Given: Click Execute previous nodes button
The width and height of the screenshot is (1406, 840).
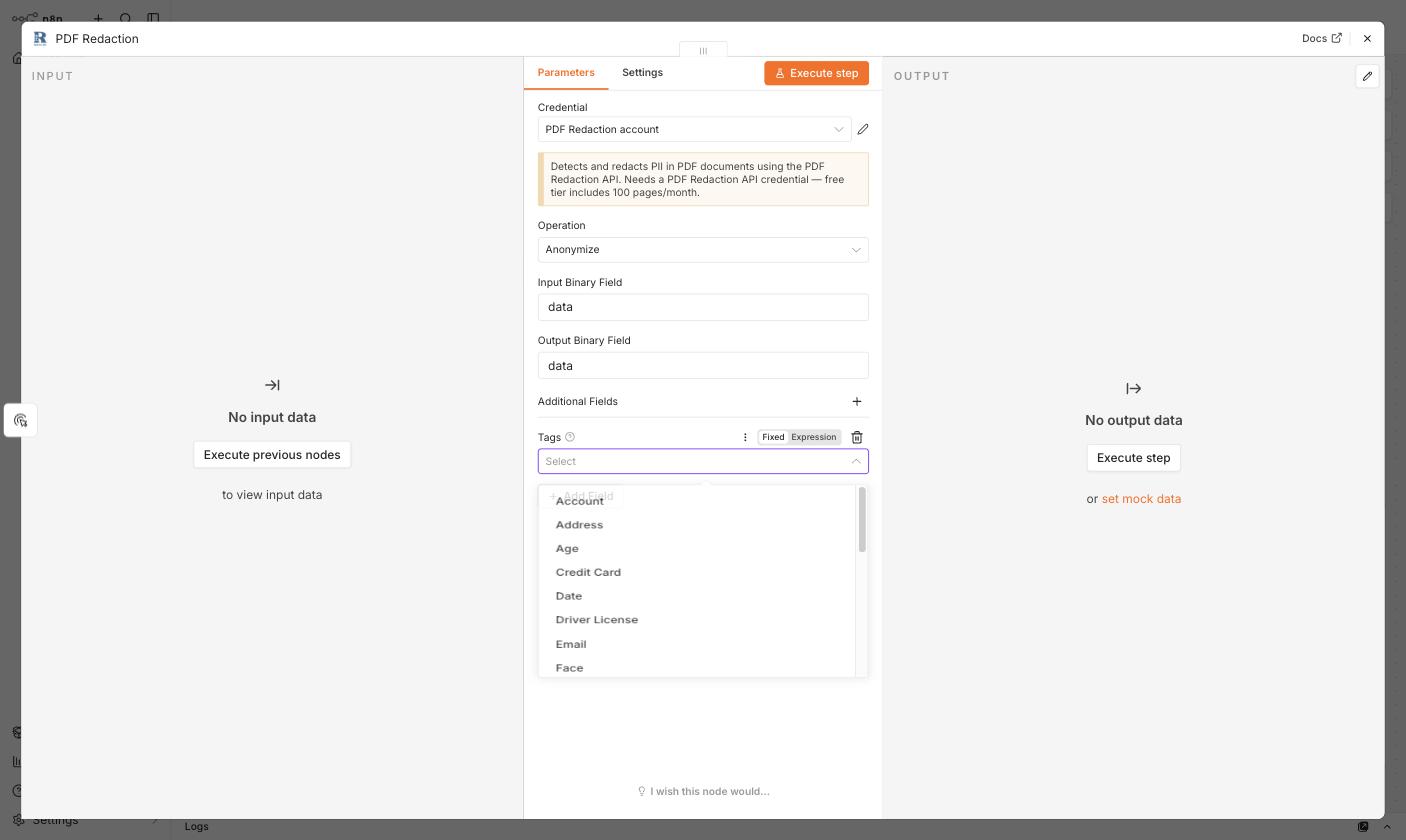Looking at the screenshot, I should (x=272, y=455).
